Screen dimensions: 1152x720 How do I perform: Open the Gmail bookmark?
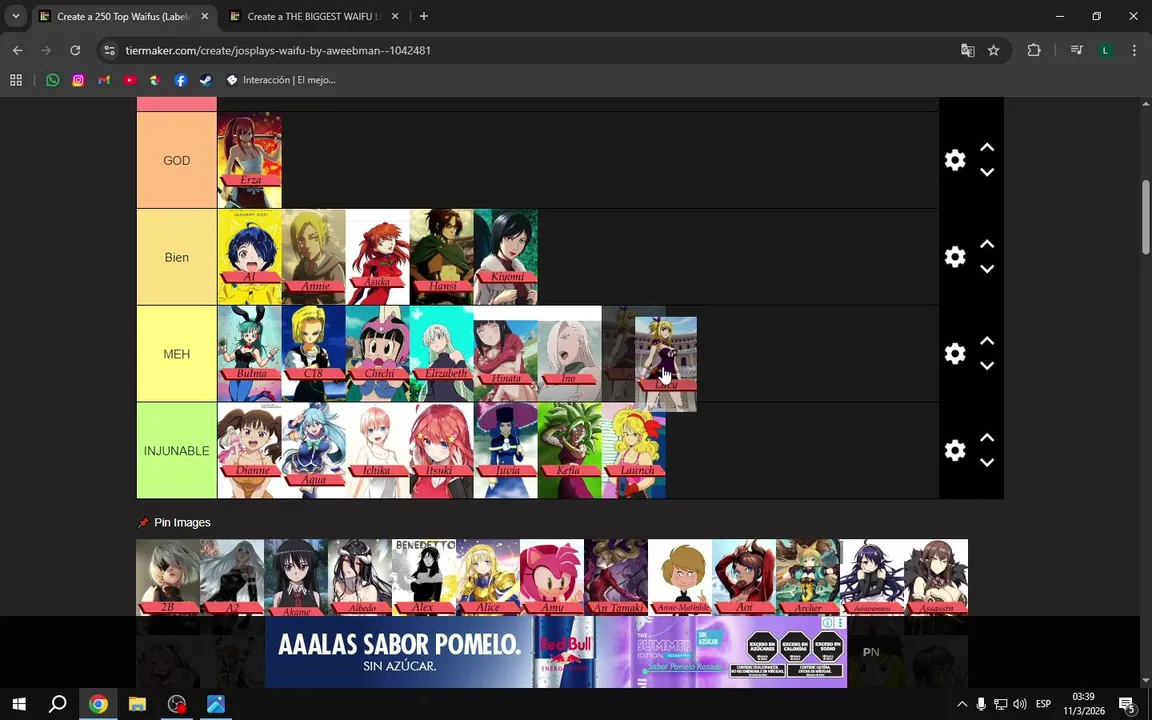(104, 80)
